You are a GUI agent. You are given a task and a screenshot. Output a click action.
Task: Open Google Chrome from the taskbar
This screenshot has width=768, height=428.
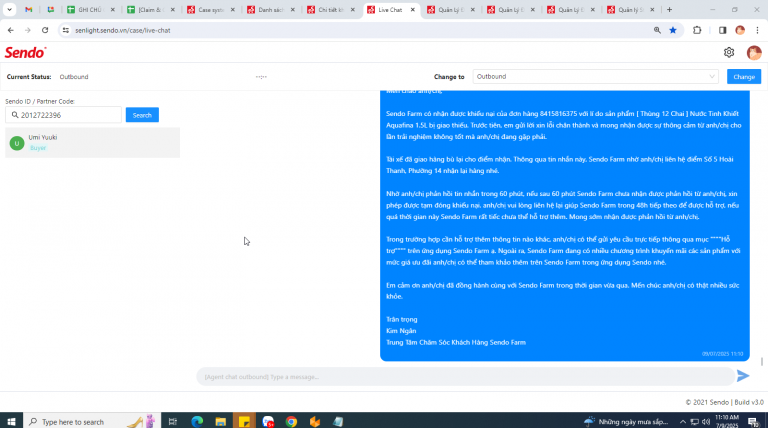(291, 421)
